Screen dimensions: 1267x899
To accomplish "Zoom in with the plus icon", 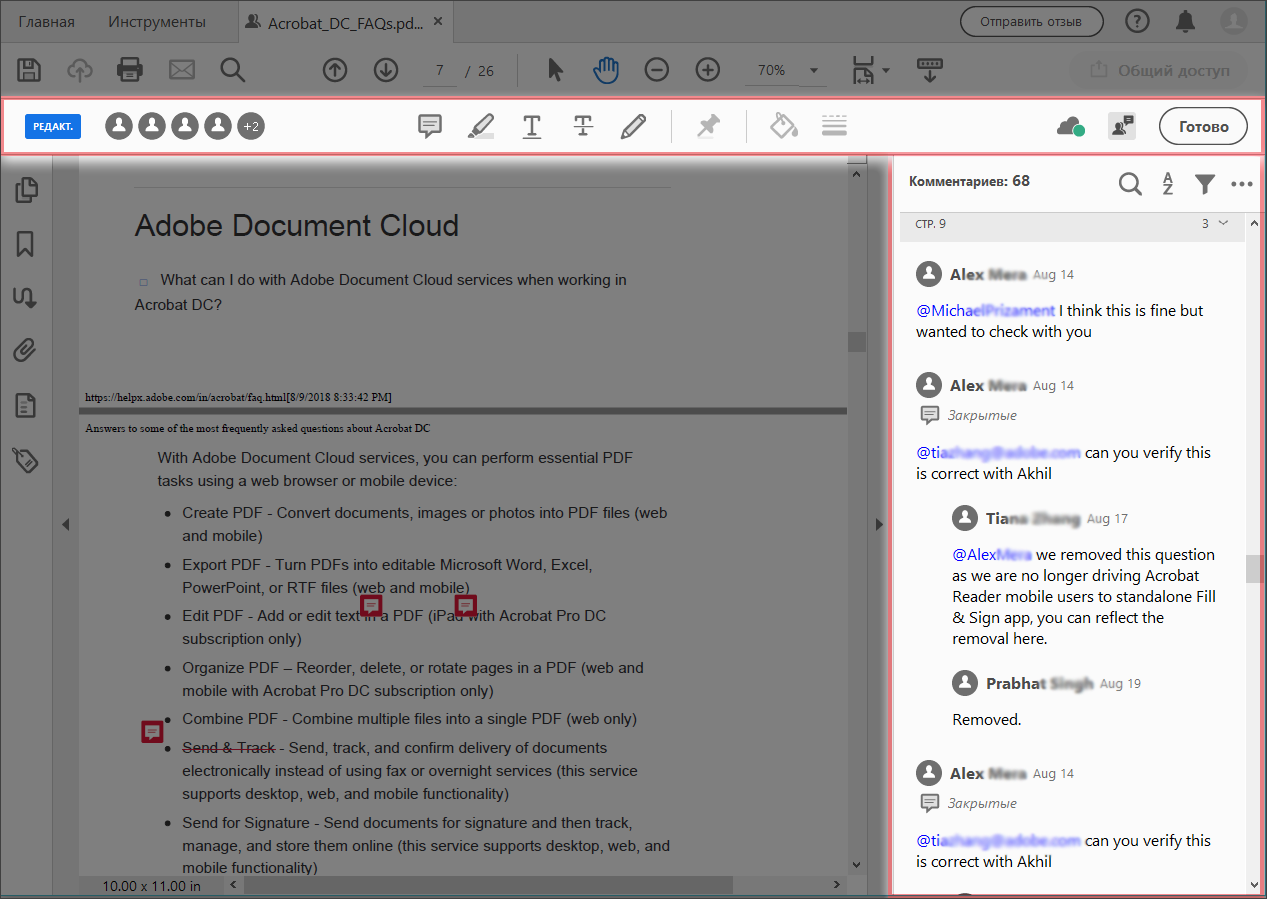I will (x=707, y=70).
